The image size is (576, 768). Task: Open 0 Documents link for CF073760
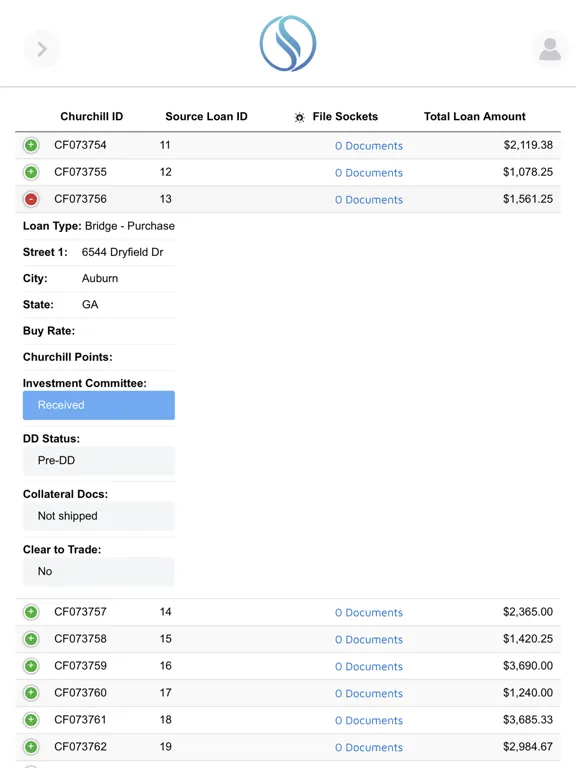click(369, 693)
